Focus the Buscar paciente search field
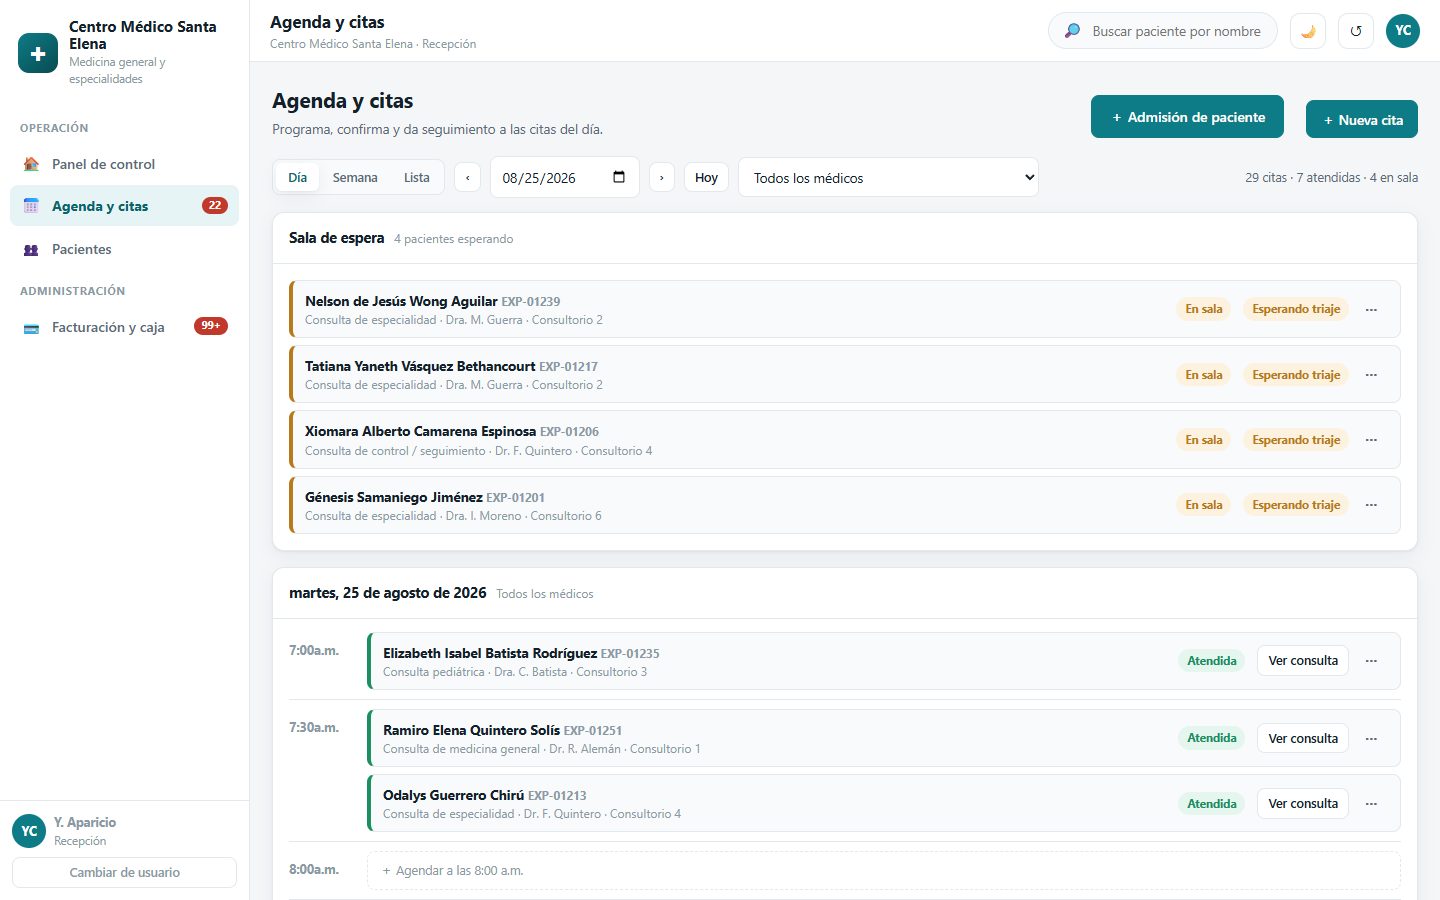The image size is (1440, 900). tap(1163, 31)
